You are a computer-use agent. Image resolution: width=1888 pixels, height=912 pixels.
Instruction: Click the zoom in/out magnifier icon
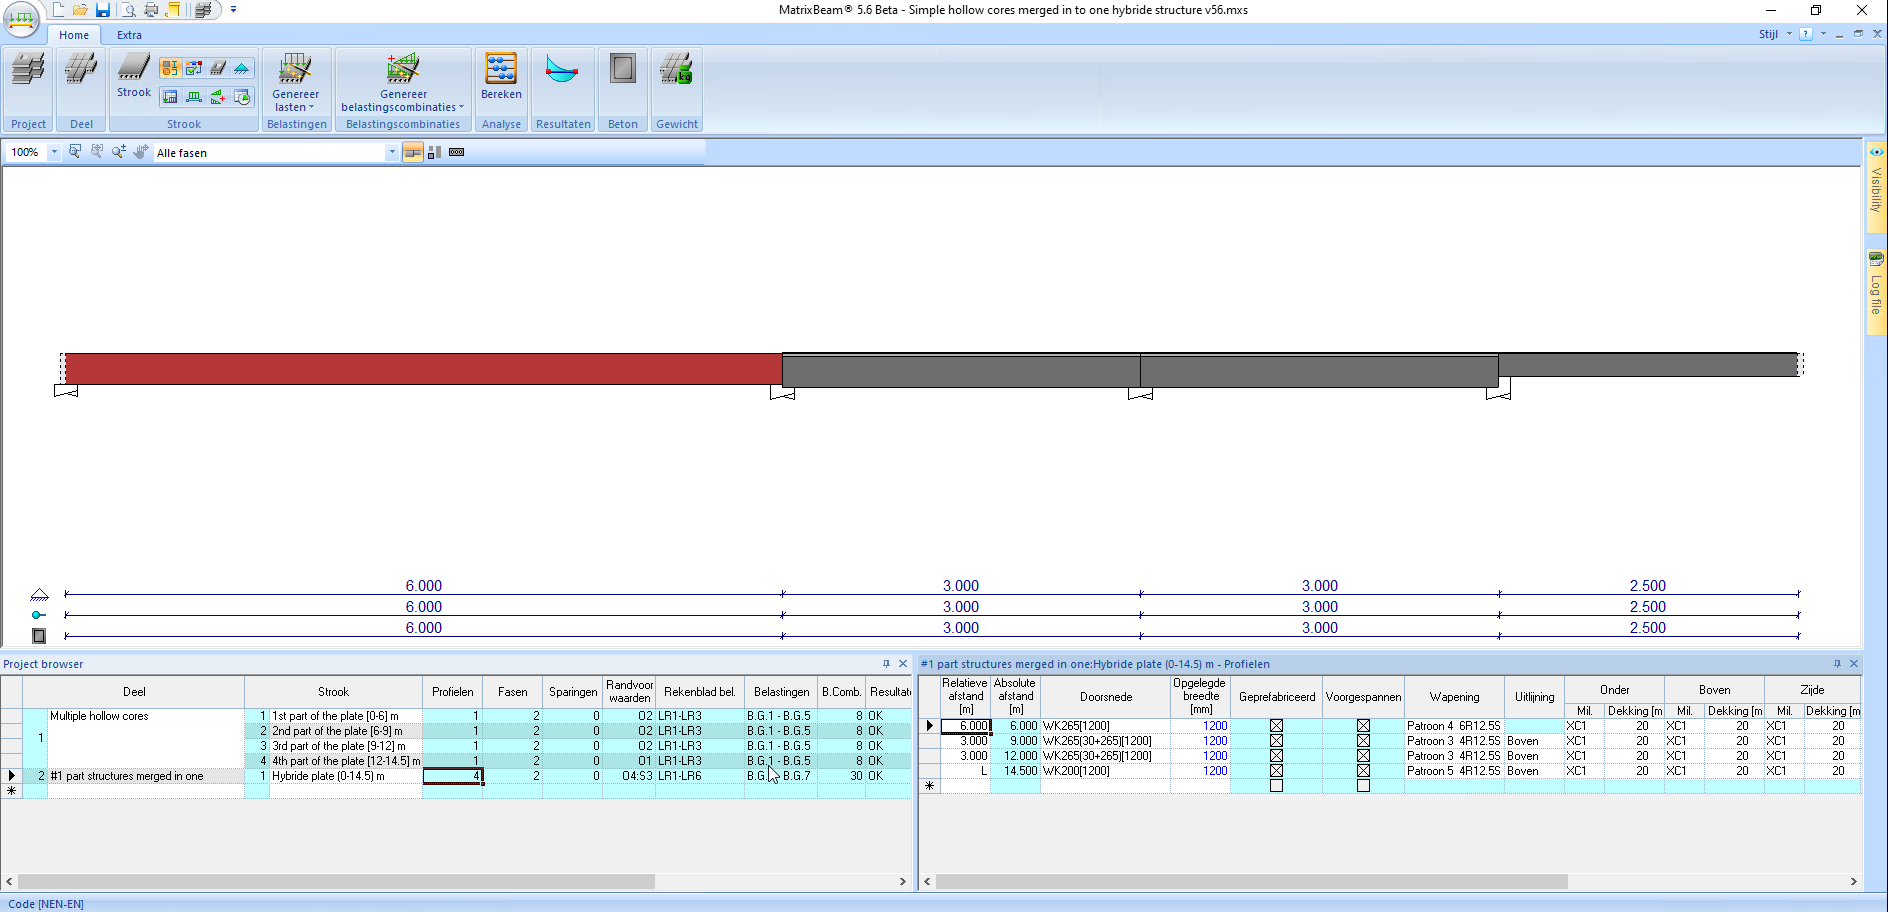pos(119,152)
